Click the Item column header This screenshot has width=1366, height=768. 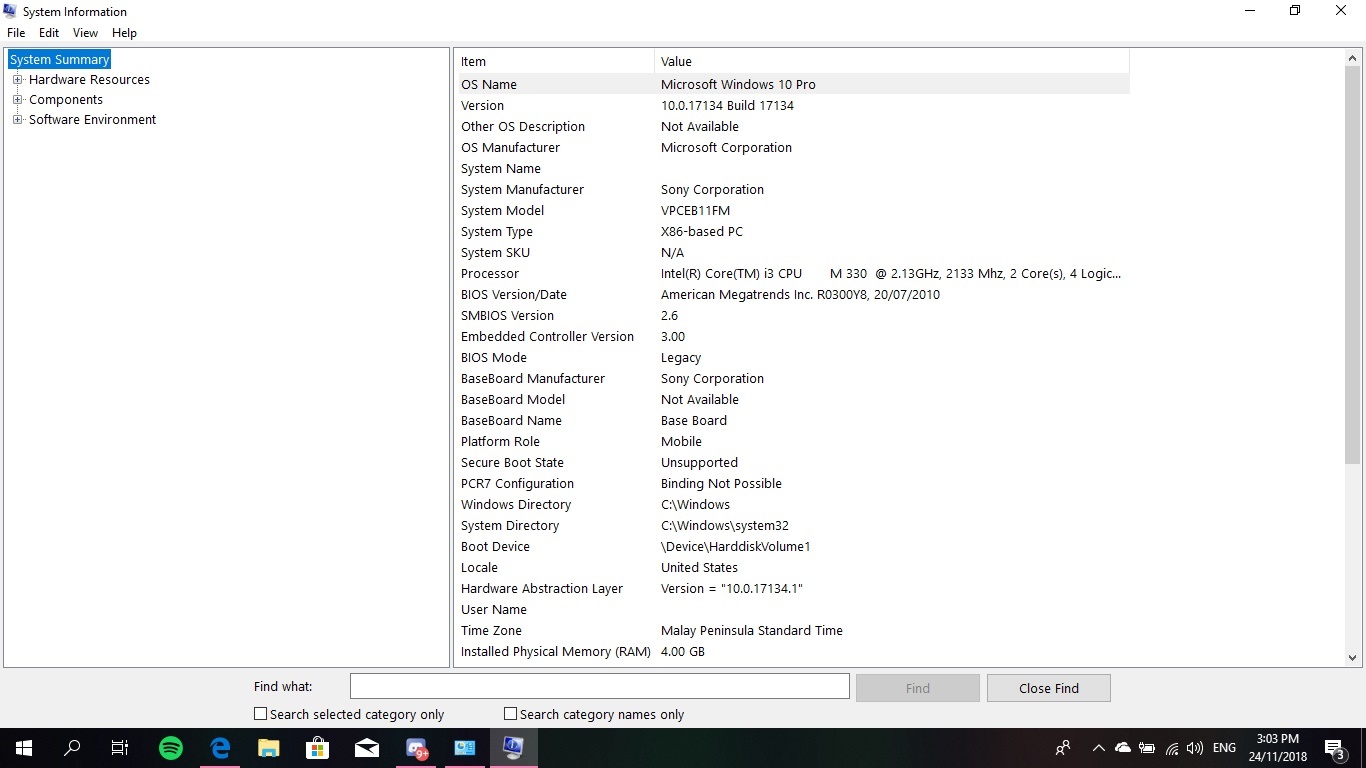pyautogui.click(x=556, y=62)
